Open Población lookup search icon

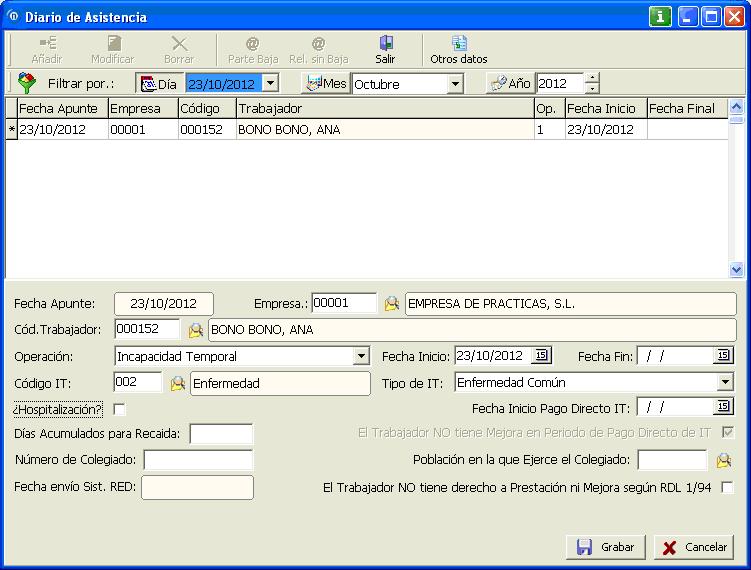(724, 460)
